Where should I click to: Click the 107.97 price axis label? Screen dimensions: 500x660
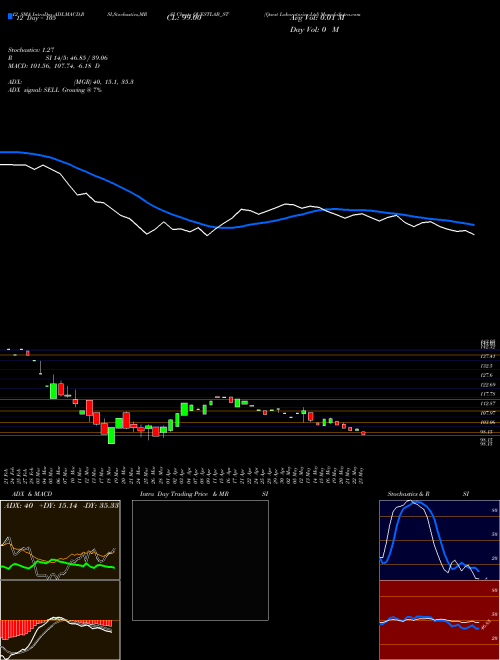click(x=488, y=413)
